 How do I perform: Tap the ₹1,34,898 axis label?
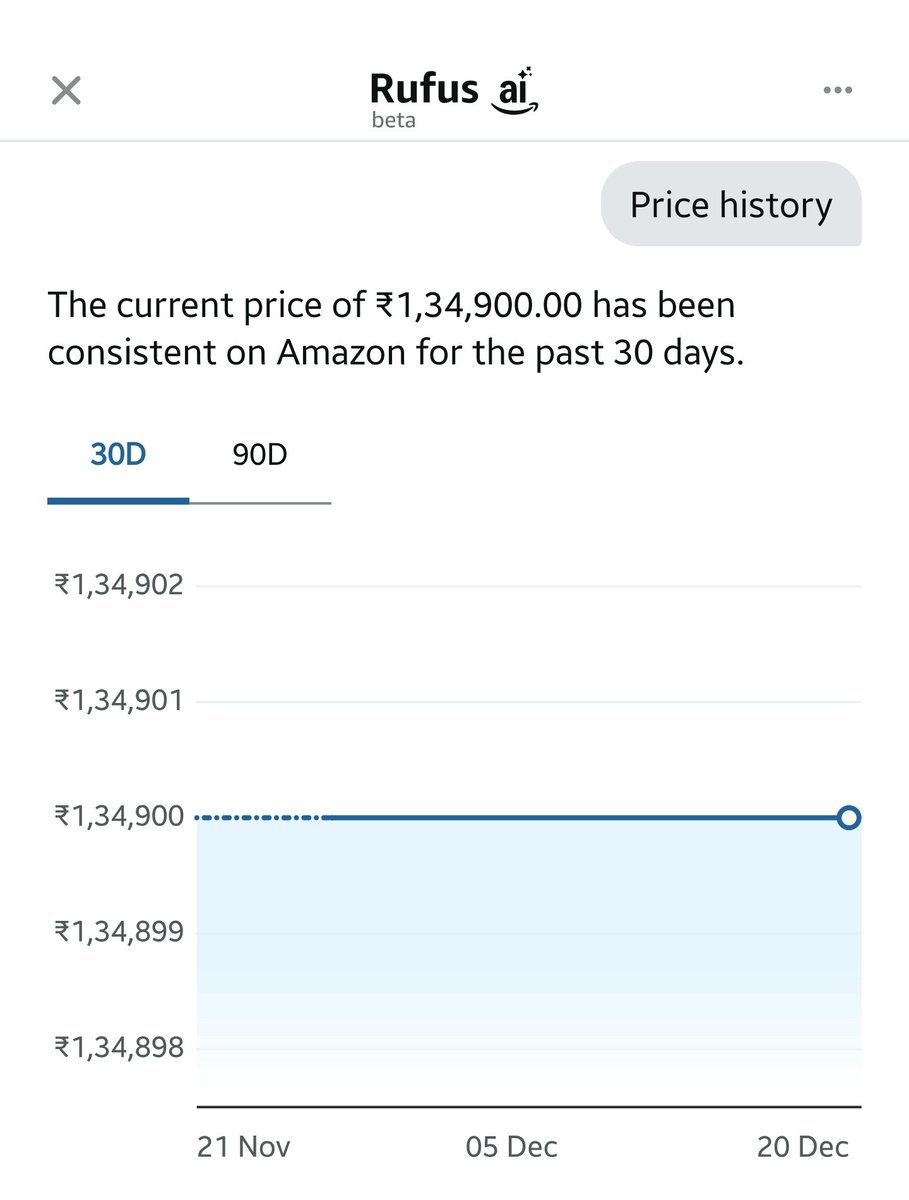click(x=120, y=1048)
